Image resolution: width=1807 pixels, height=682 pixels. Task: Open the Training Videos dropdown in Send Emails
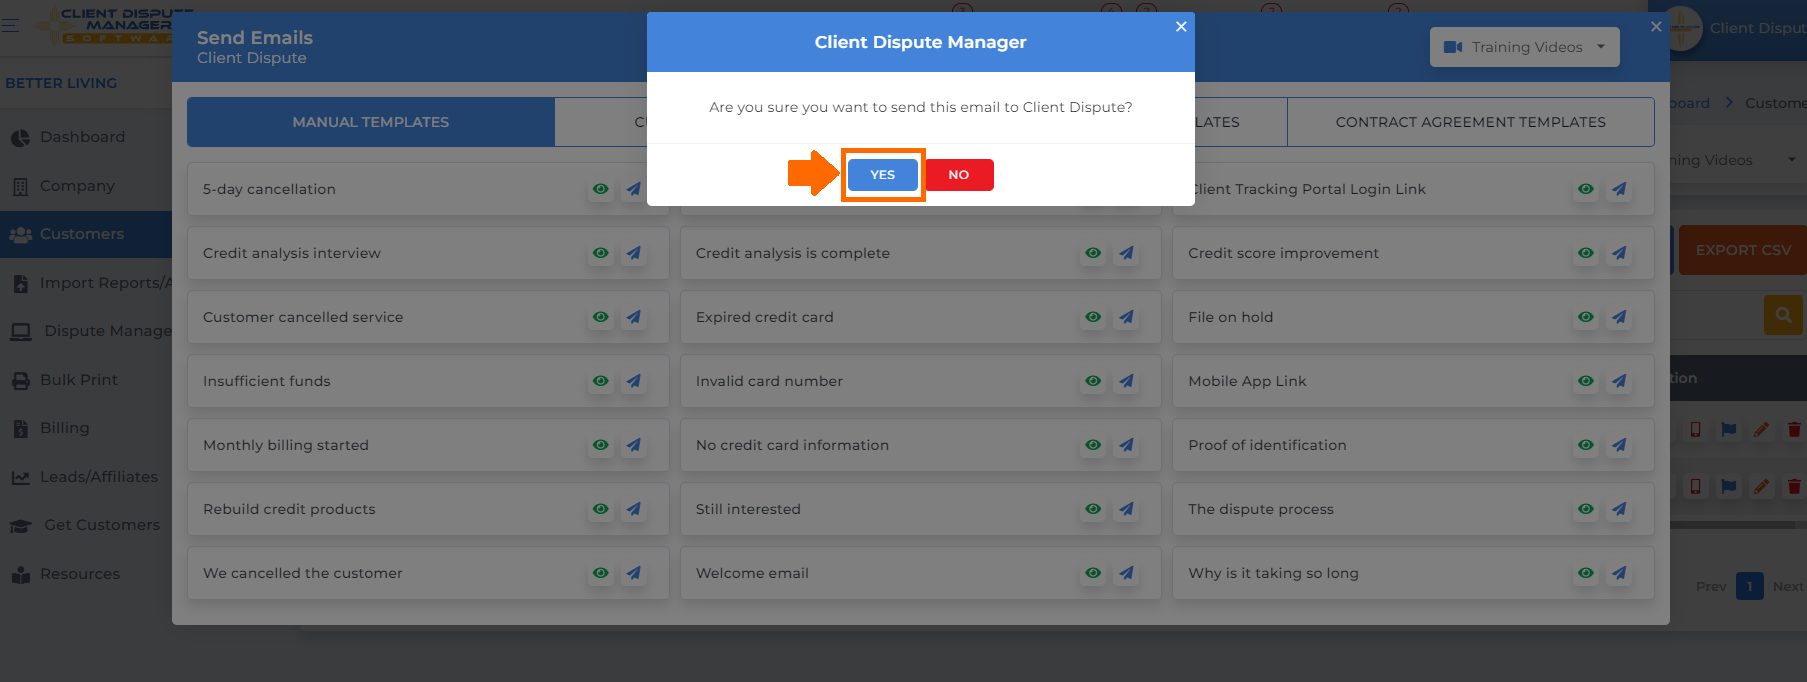pos(1524,47)
